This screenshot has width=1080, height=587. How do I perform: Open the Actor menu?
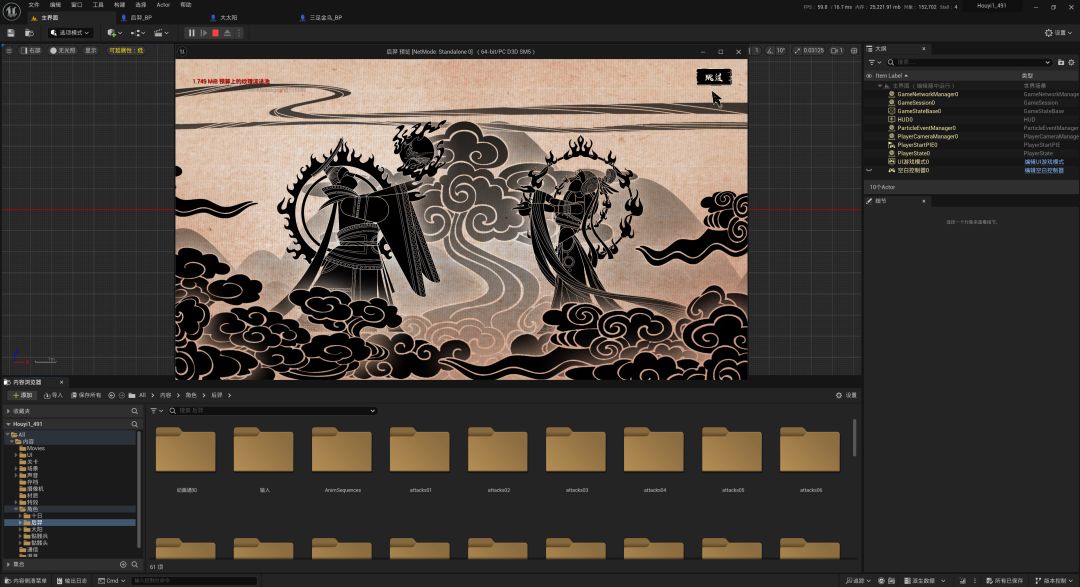click(x=163, y=5)
